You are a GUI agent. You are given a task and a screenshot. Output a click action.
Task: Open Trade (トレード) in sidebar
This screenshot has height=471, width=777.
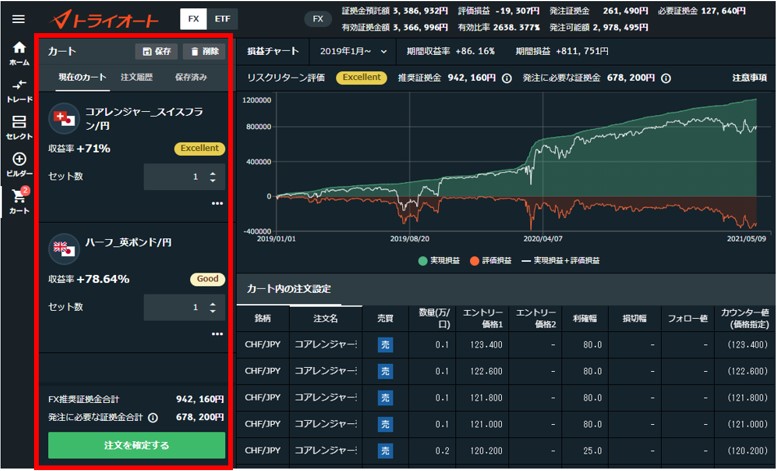(x=19, y=91)
